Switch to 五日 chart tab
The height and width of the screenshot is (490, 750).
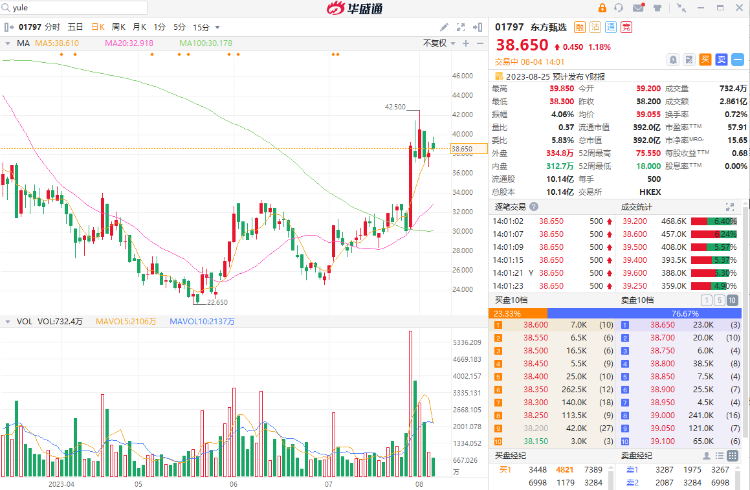click(x=75, y=27)
